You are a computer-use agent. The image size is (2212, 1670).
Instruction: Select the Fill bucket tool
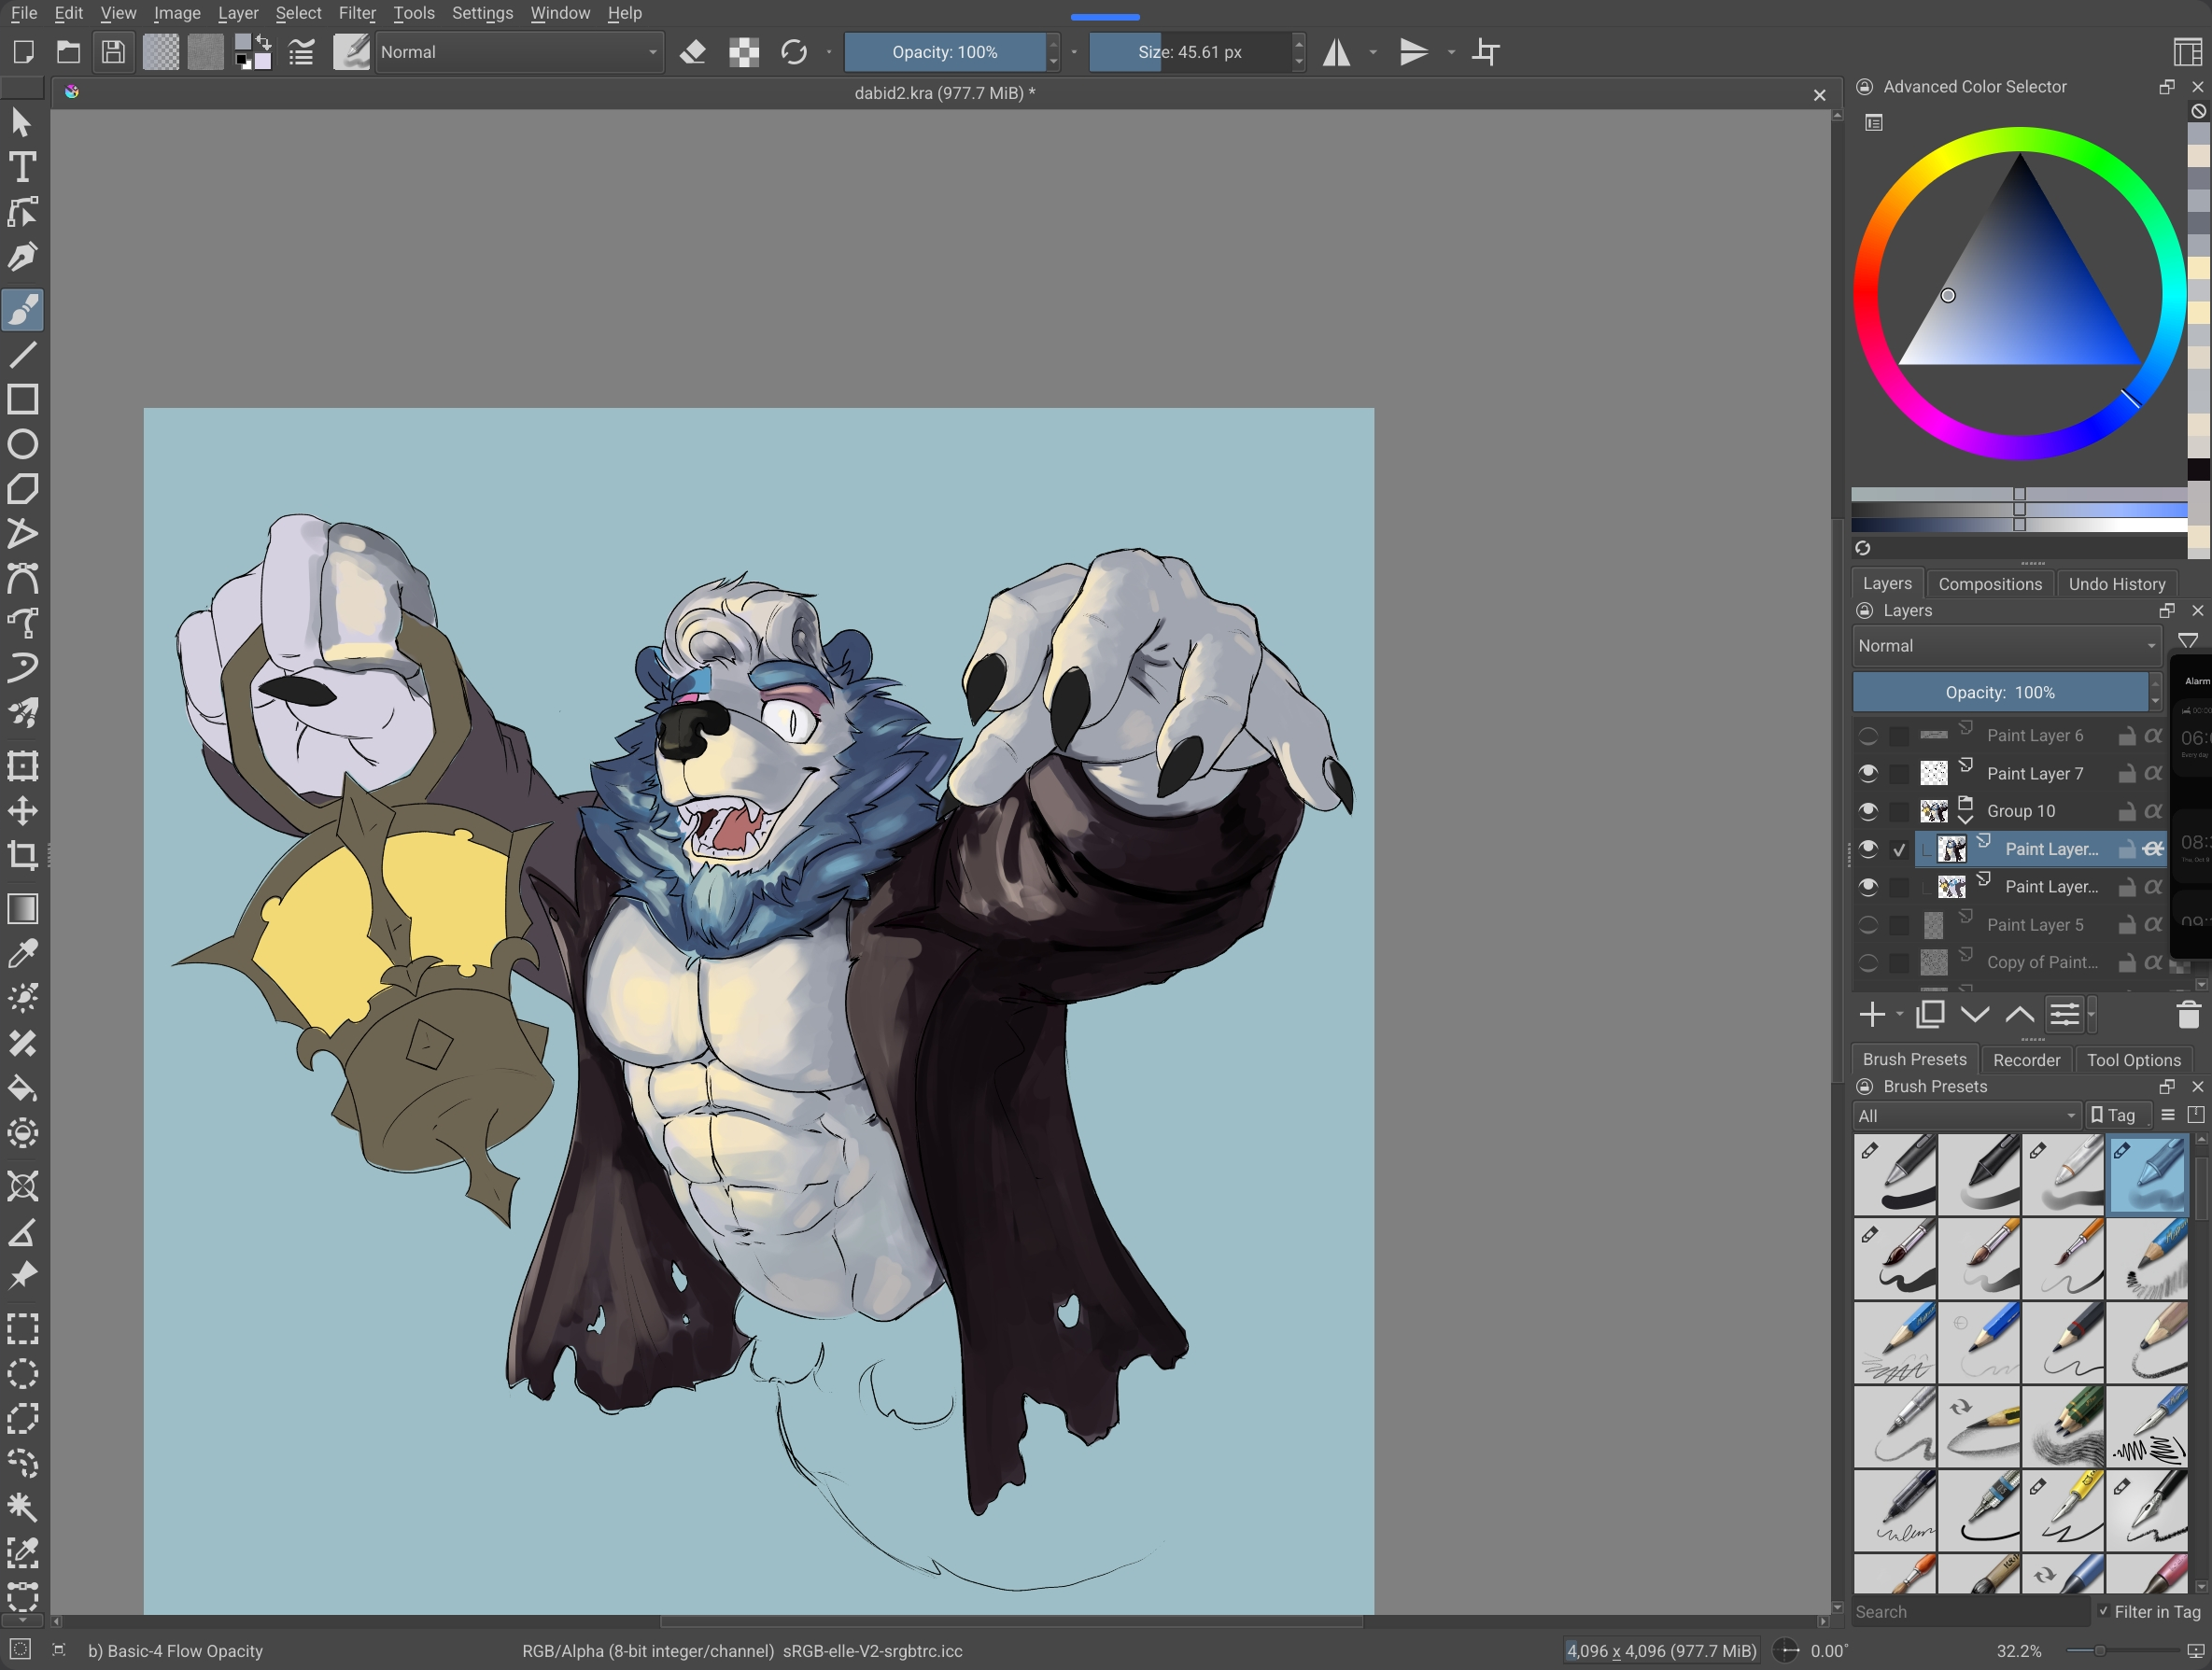[22, 1088]
